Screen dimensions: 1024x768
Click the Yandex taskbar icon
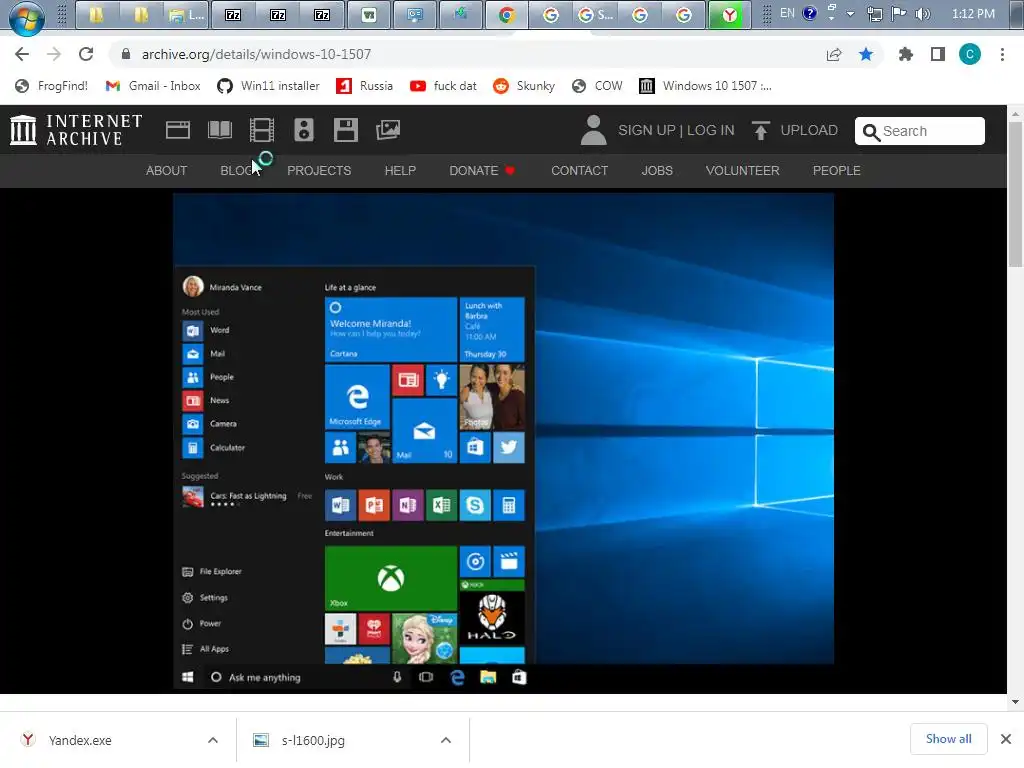click(729, 14)
